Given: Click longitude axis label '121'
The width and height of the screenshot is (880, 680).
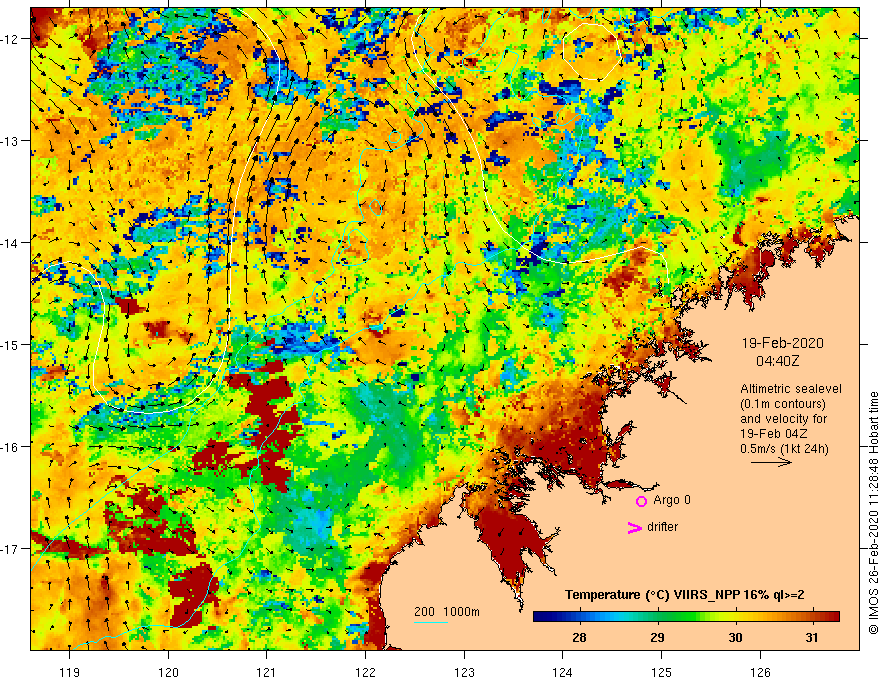Looking at the screenshot, I should pos(267,672).
